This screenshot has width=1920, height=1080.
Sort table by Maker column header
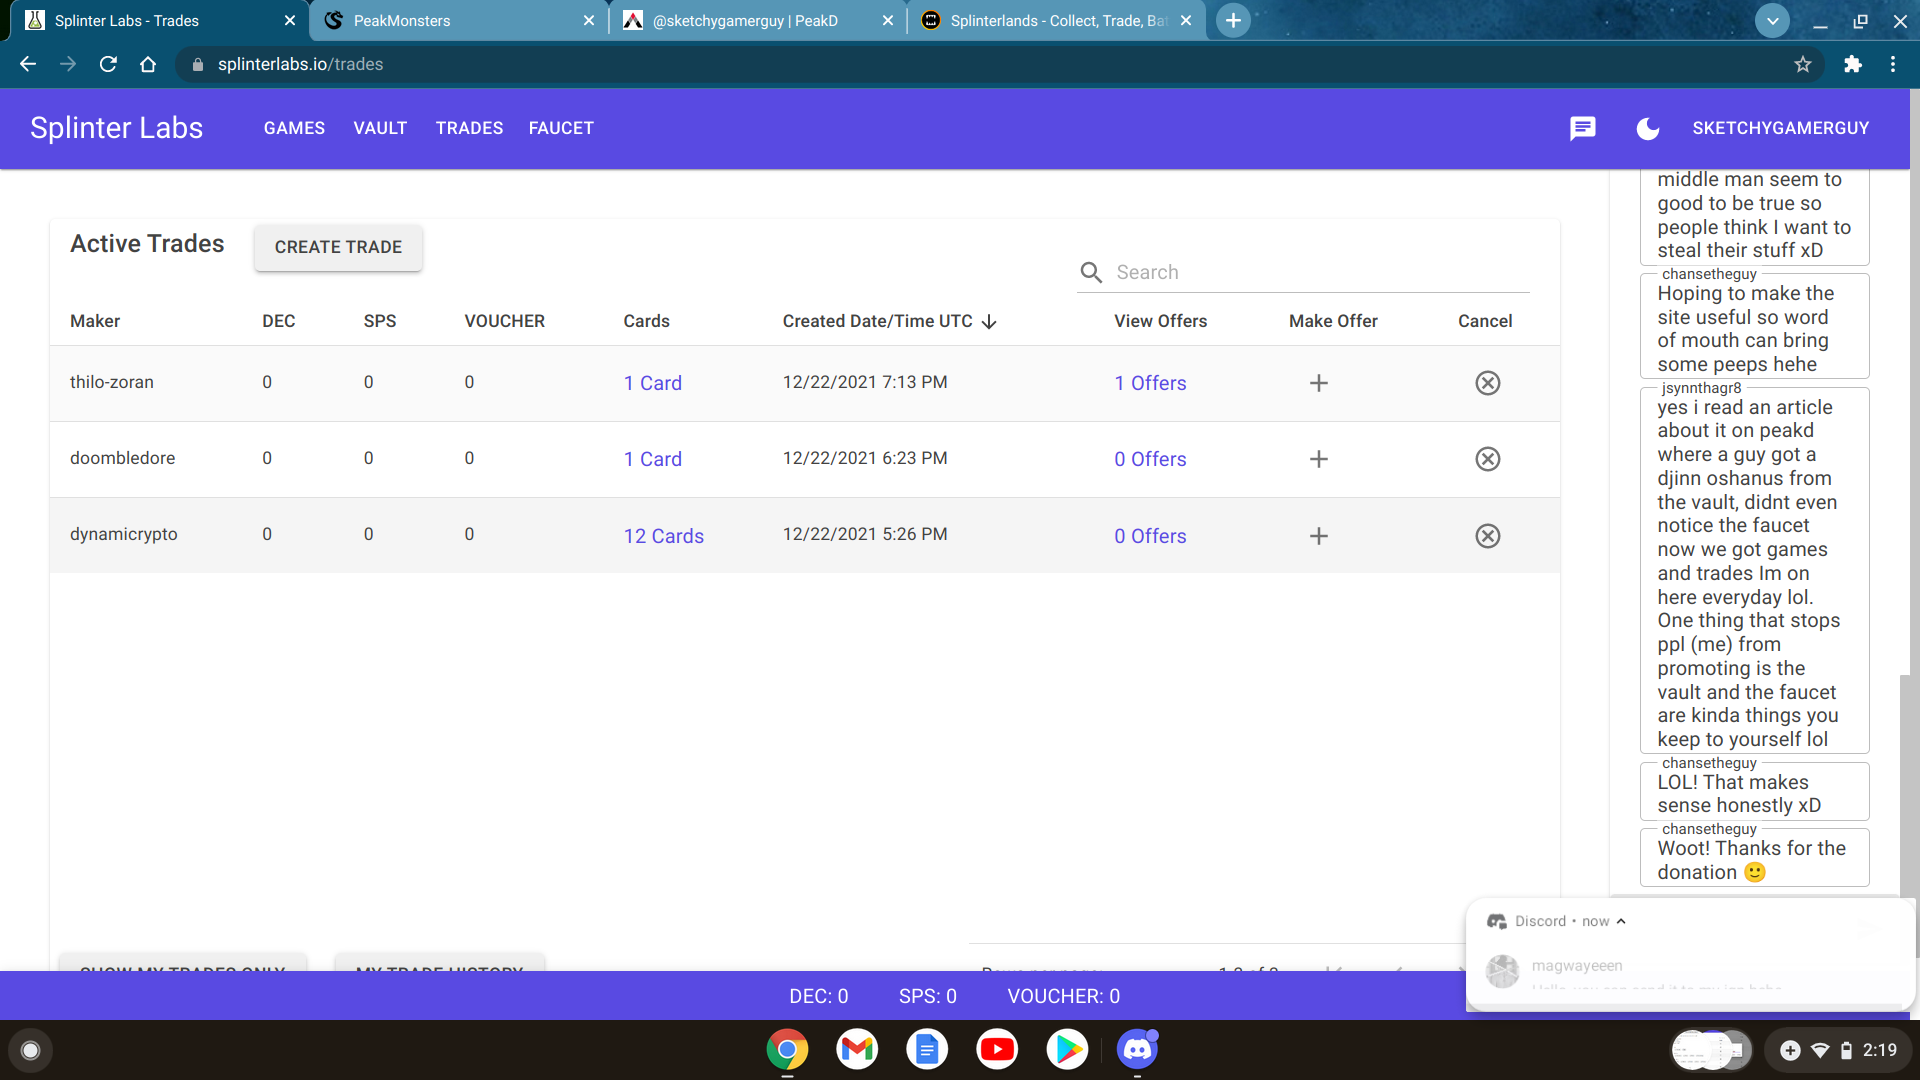coord(95,321)
